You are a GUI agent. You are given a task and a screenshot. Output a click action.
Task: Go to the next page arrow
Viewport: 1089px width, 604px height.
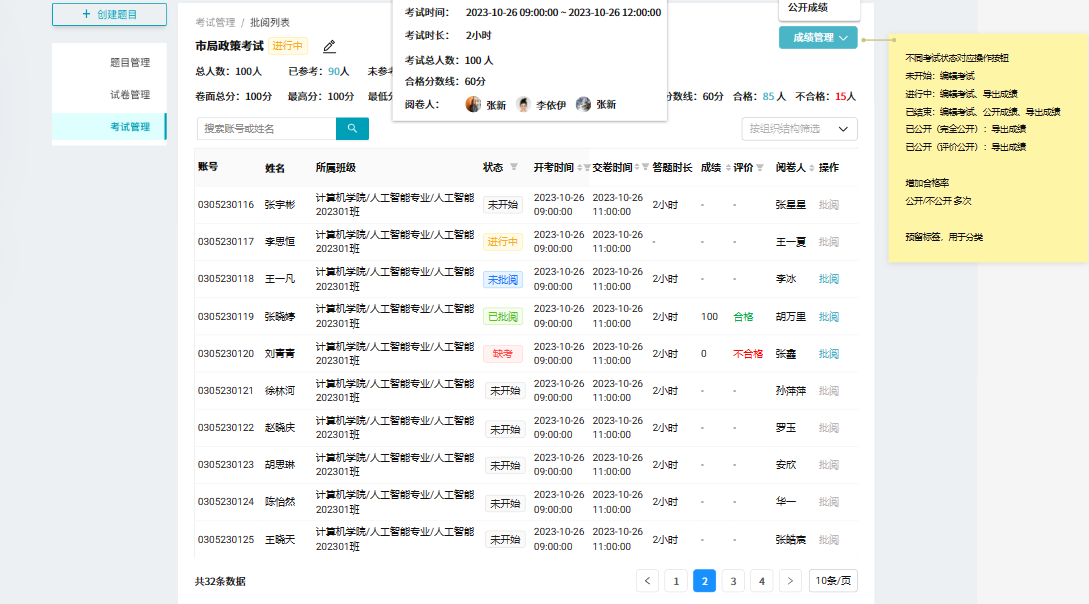790,581
